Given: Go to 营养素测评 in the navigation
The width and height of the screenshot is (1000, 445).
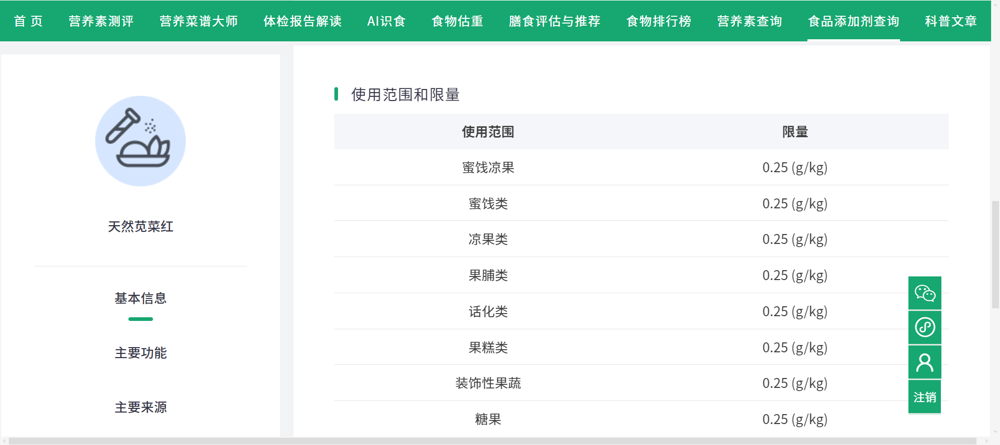Looking at the screenshot, I should tap(101, 21).
